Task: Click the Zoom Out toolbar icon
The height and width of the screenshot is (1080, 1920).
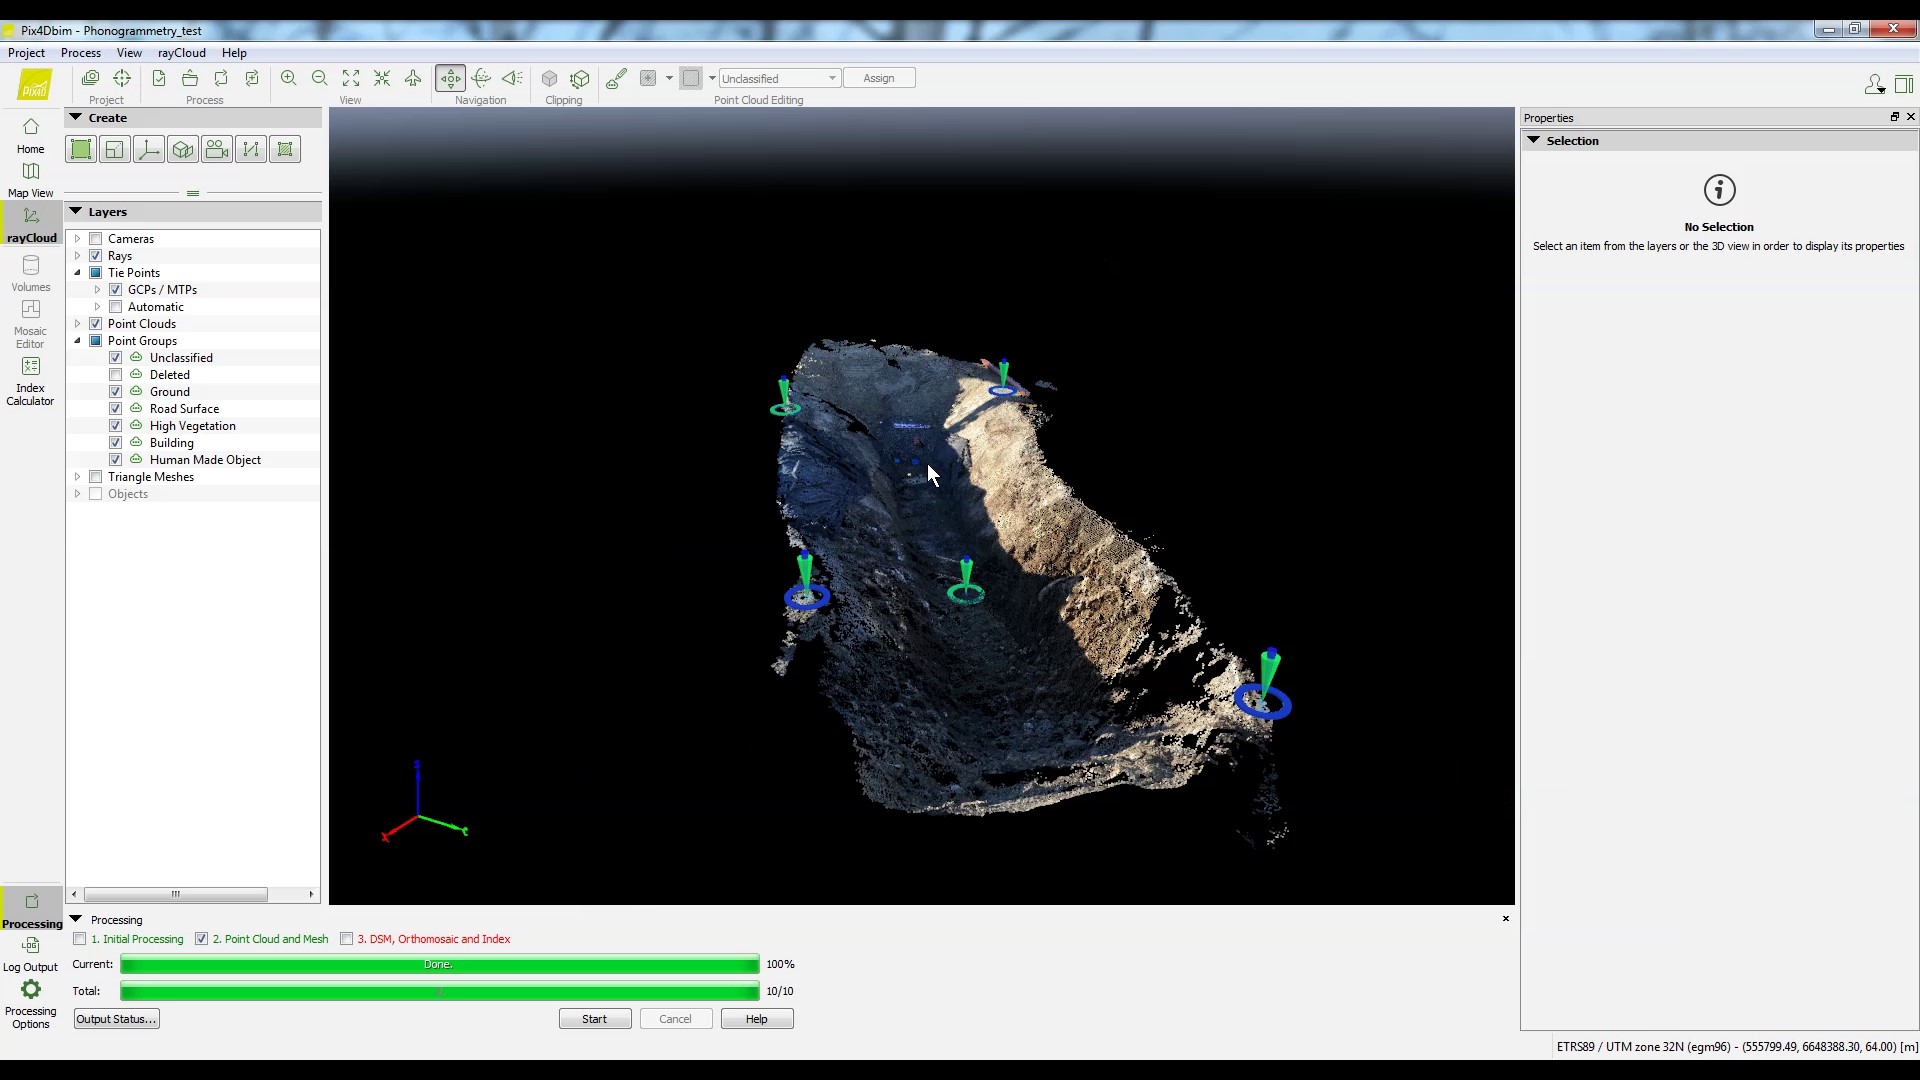Action: 319,78
